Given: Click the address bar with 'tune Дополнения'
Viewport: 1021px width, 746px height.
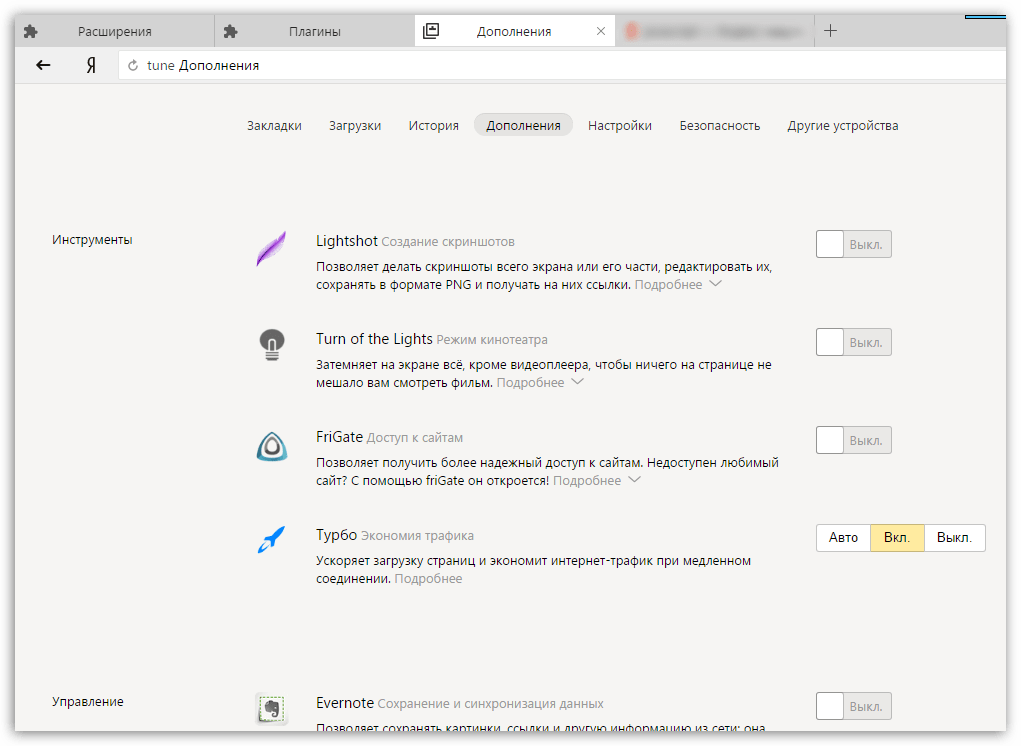Looking at the screenshot, I should (562, 65).
